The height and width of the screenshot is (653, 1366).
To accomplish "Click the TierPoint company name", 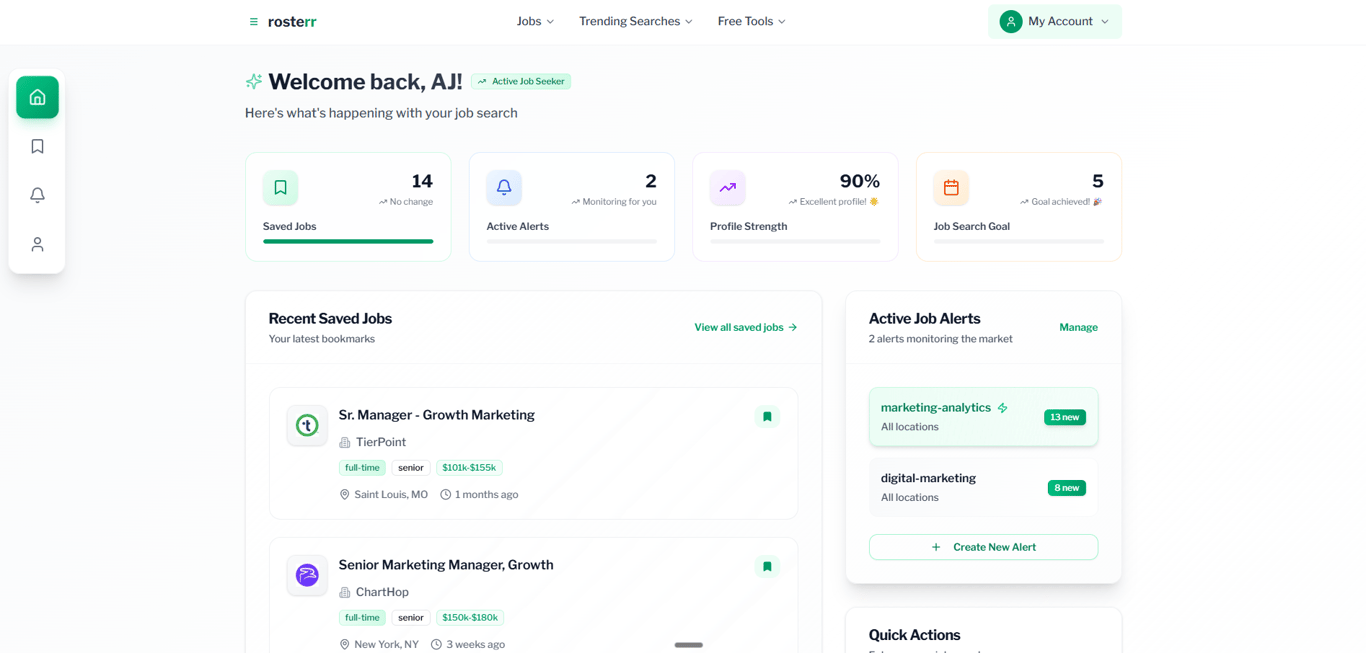I will (381, 442).
